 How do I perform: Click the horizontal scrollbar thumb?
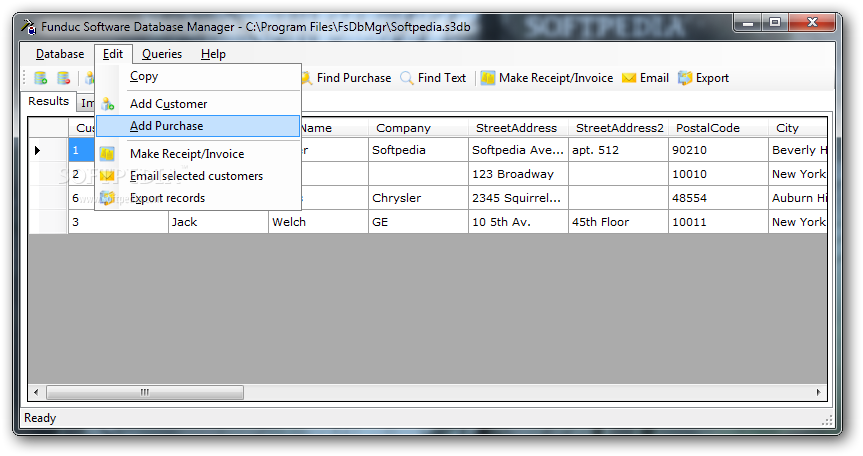[145, 392]
